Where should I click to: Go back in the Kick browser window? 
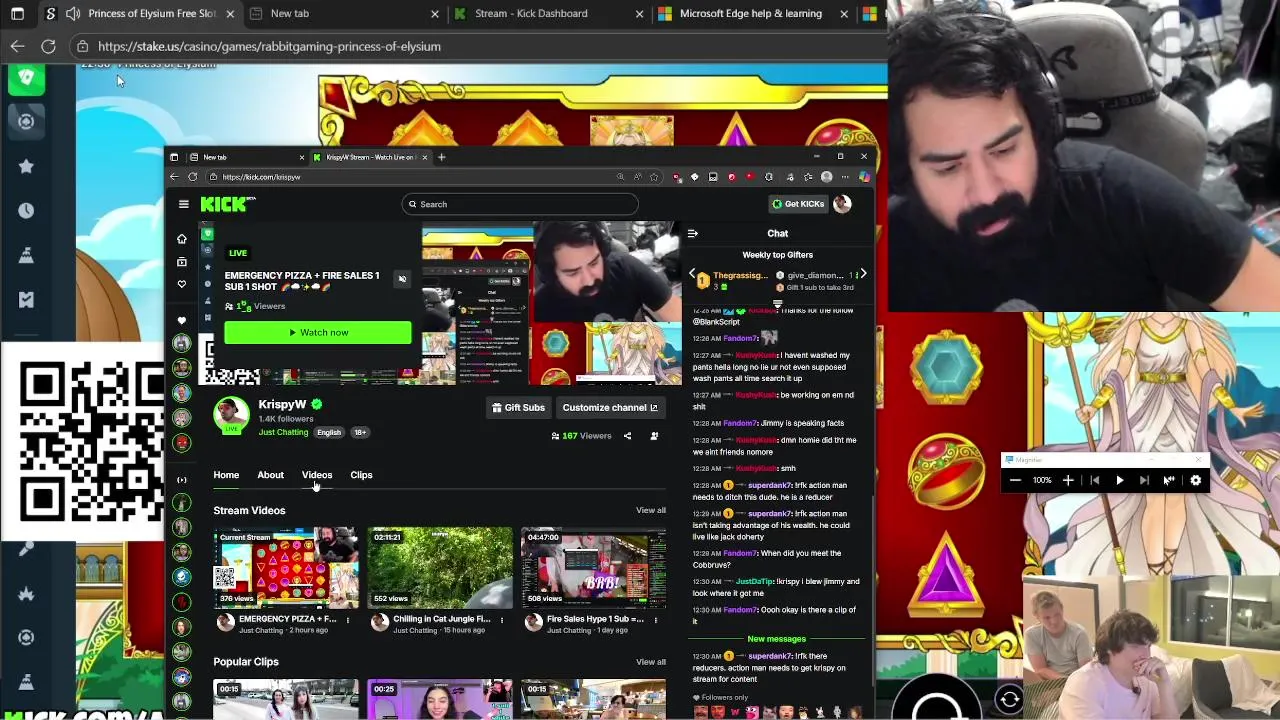[x=174, y=177]
